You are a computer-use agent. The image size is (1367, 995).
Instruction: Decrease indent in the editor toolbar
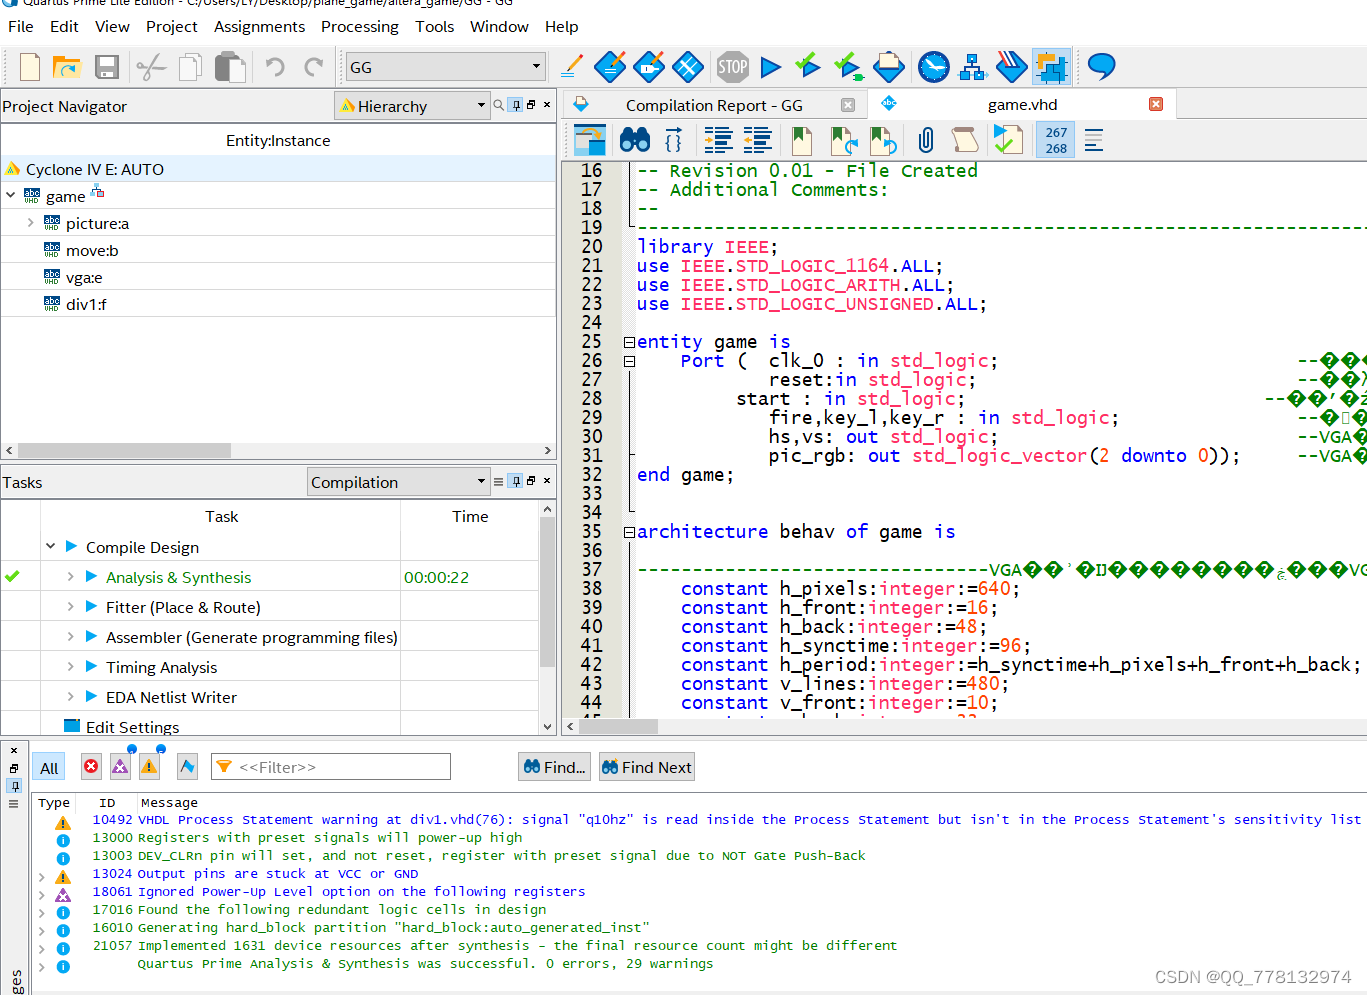(x=757, y=140)
